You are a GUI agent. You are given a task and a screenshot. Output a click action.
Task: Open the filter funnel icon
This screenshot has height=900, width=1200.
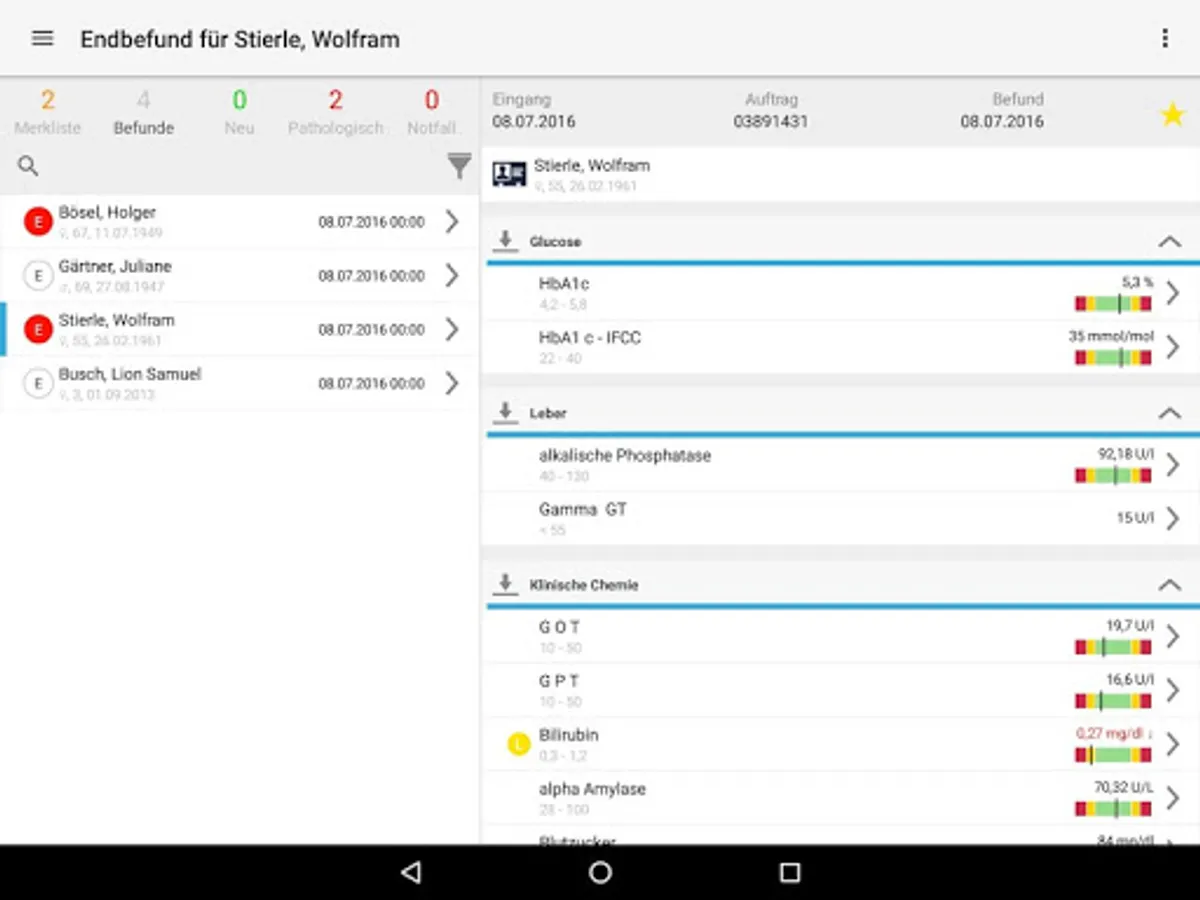(x=459, y=166)
